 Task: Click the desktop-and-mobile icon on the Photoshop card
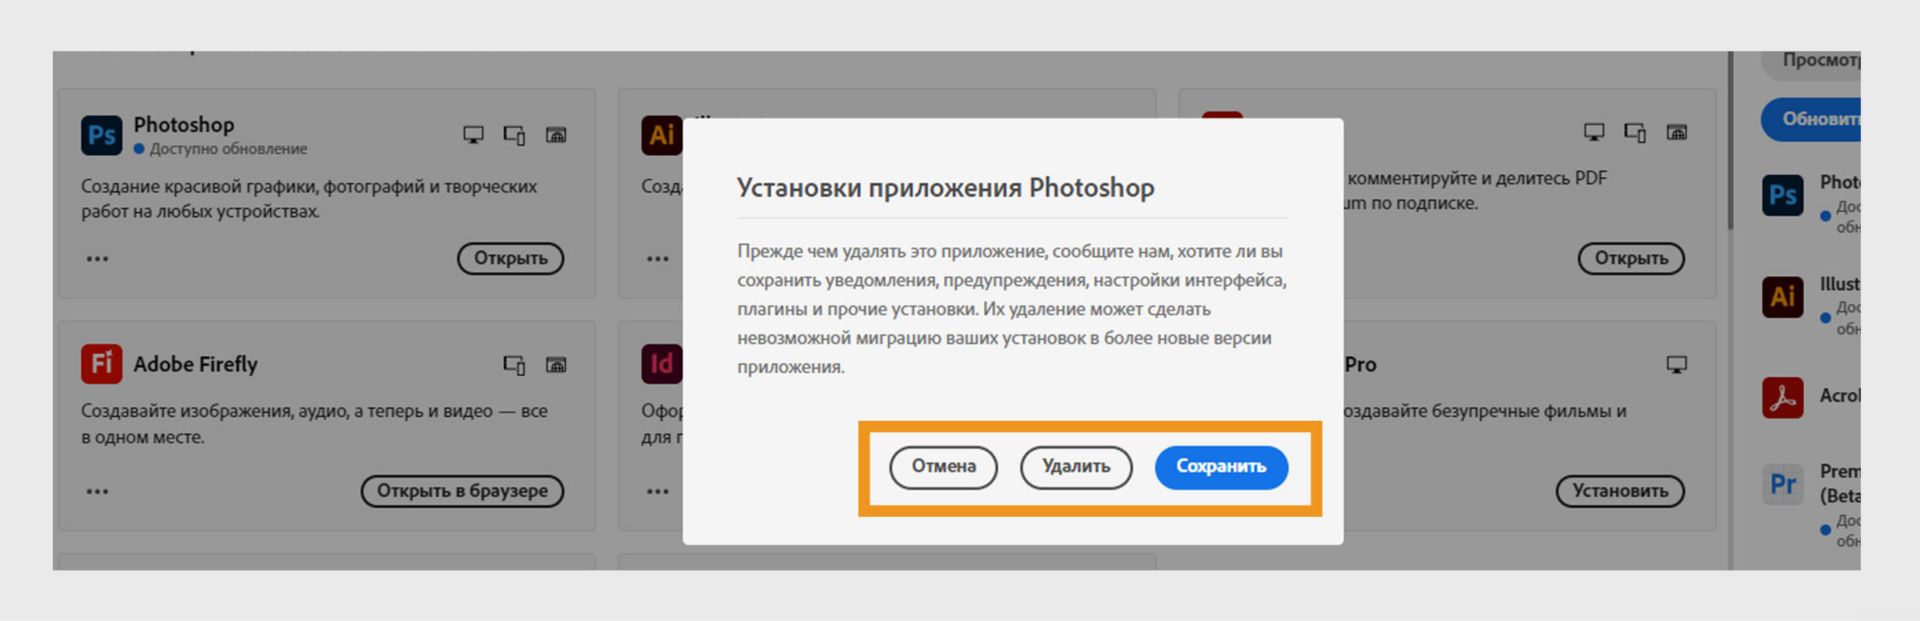(x=514, y=135)
